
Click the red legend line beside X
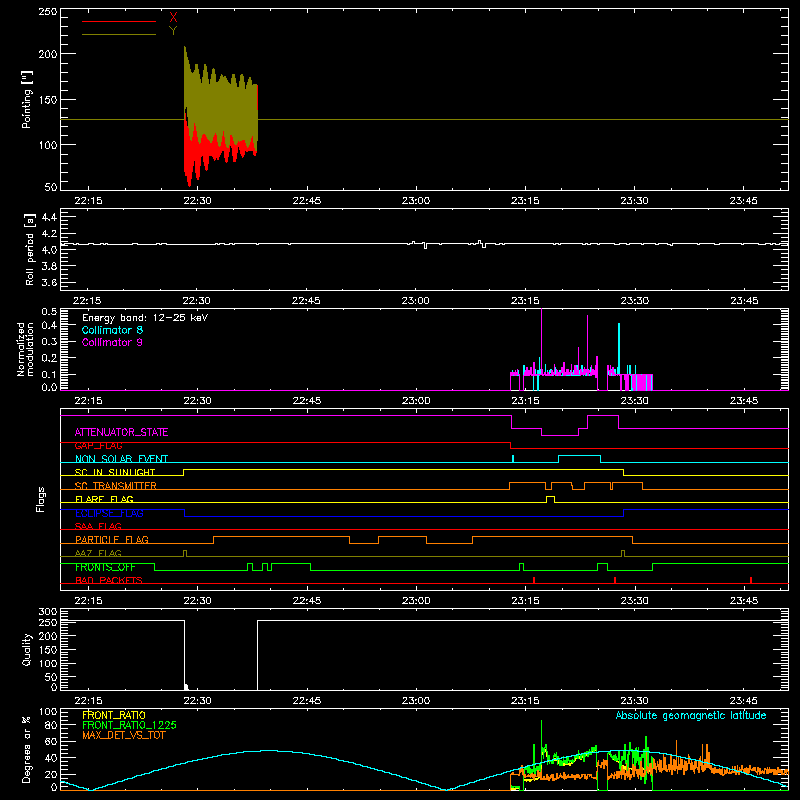coord(119,21)
